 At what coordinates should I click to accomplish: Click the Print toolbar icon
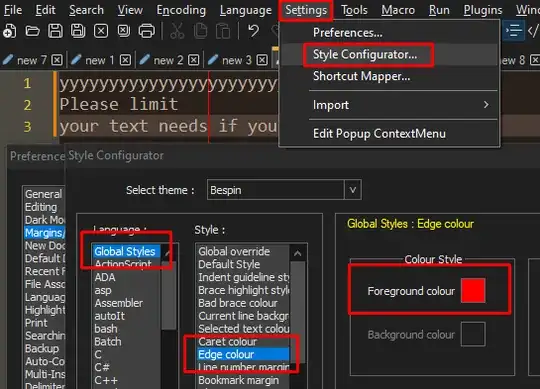point(147,31)
